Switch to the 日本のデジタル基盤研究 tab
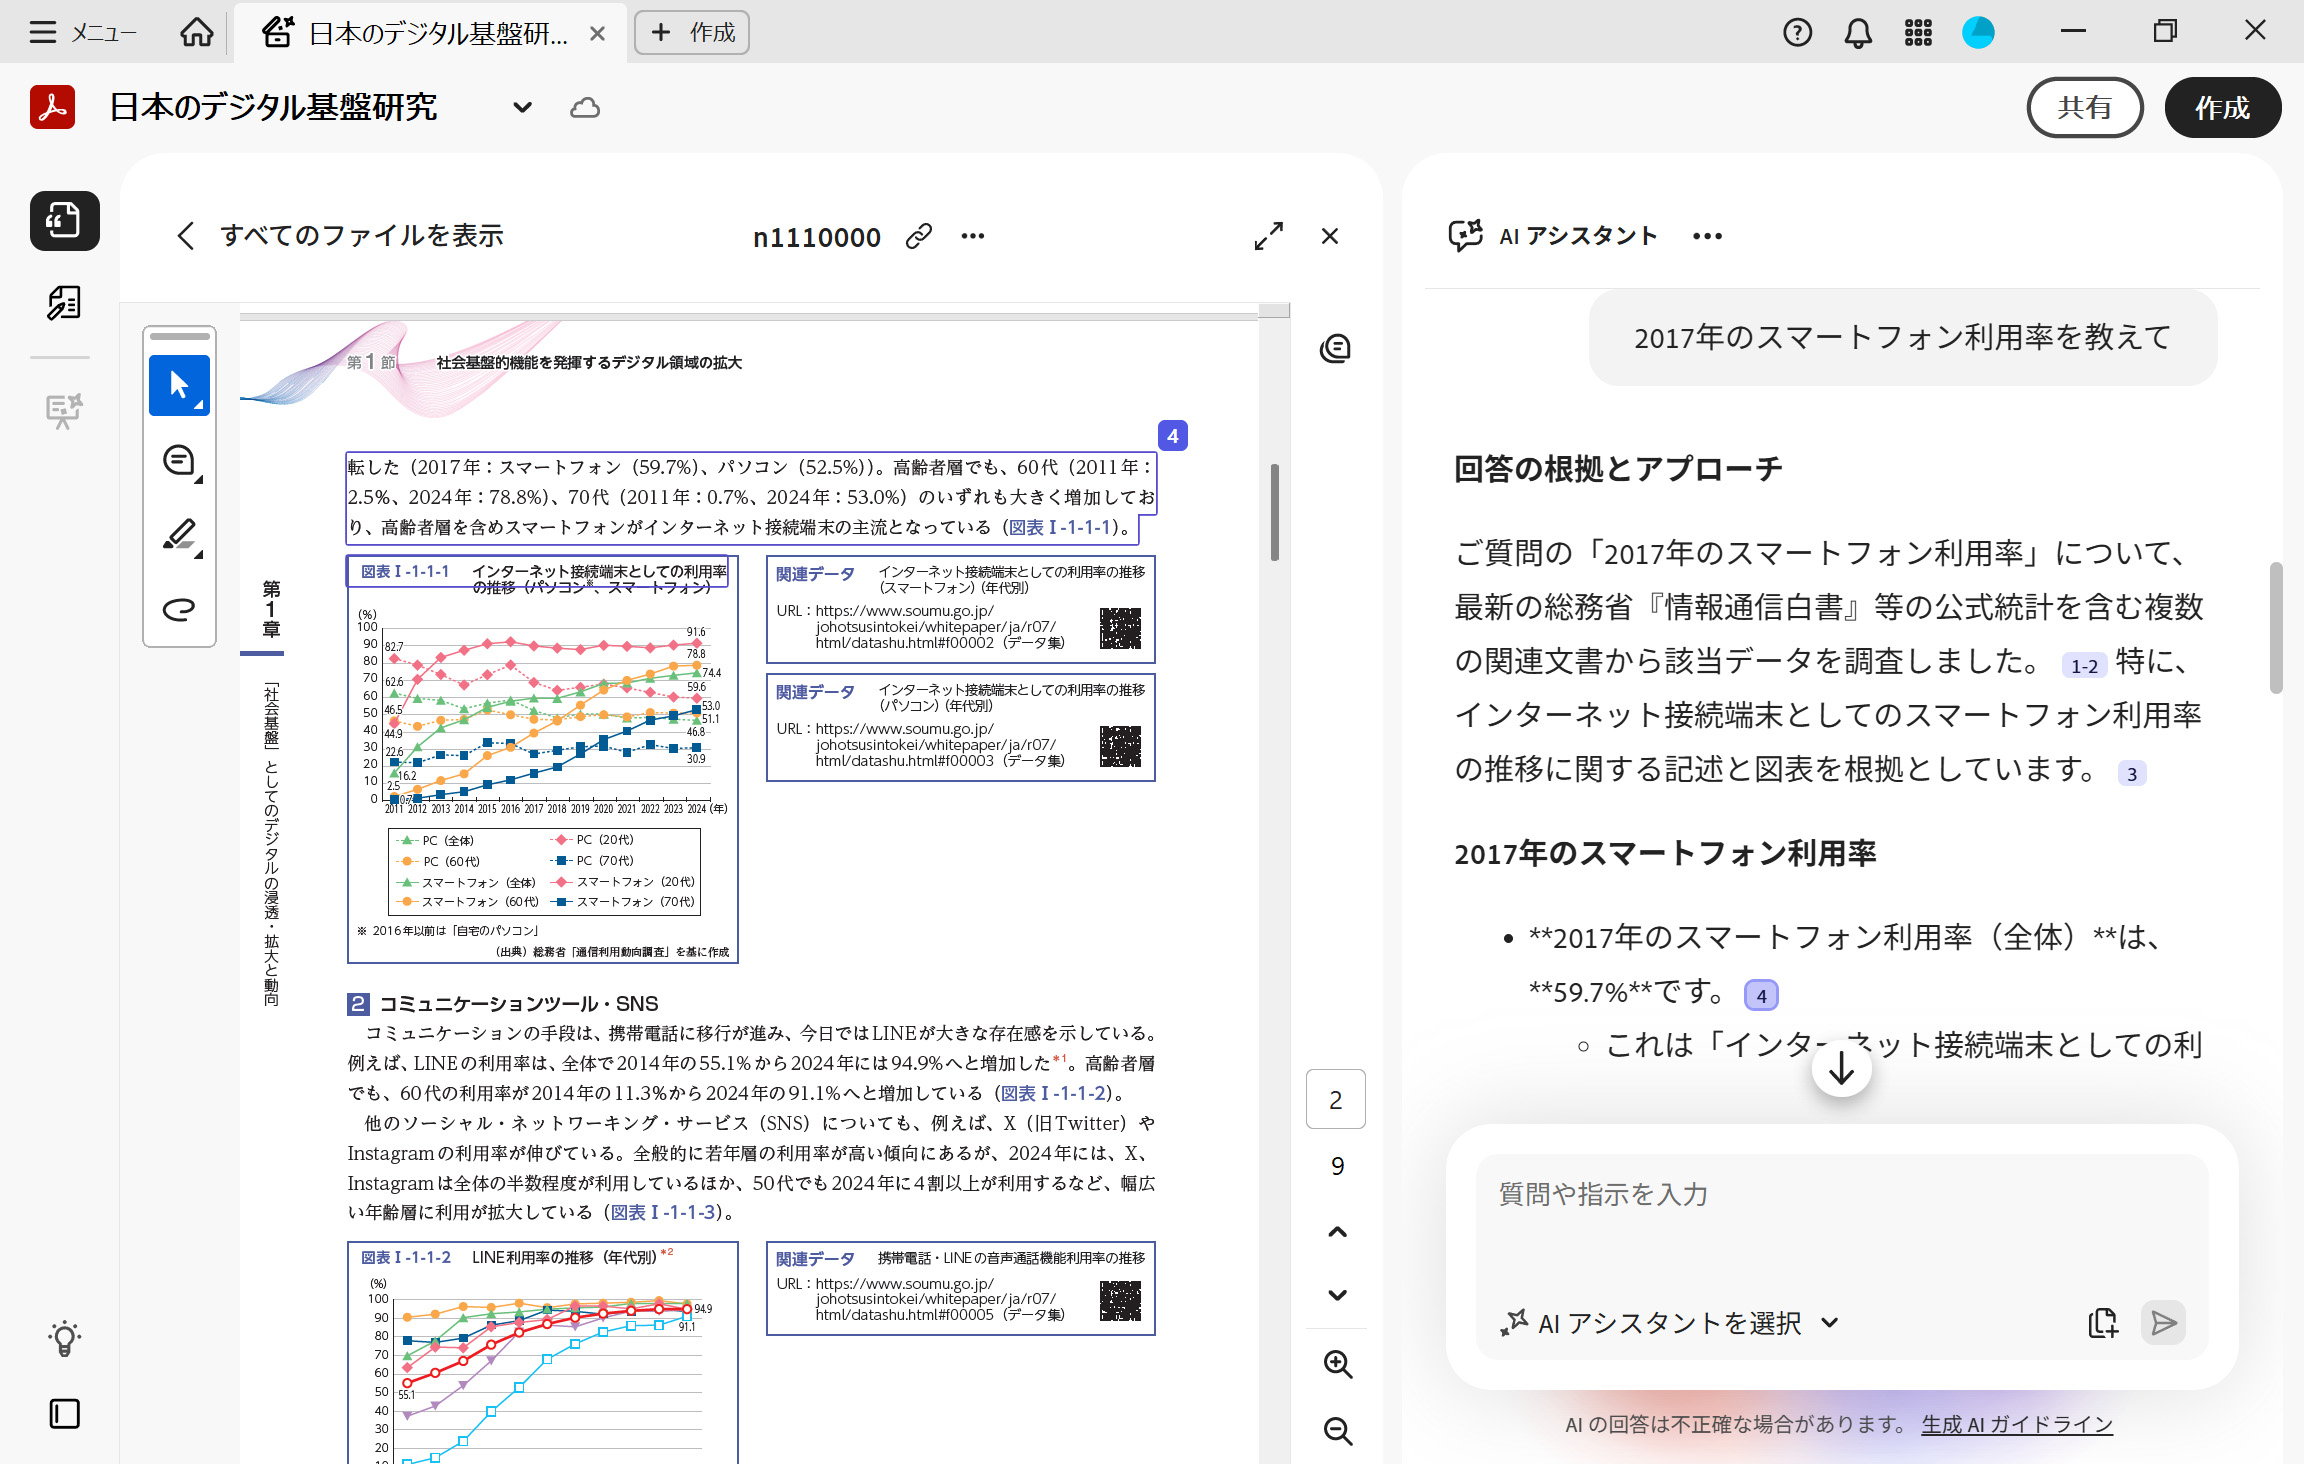 pyautogui.click(x=430, y=33)
